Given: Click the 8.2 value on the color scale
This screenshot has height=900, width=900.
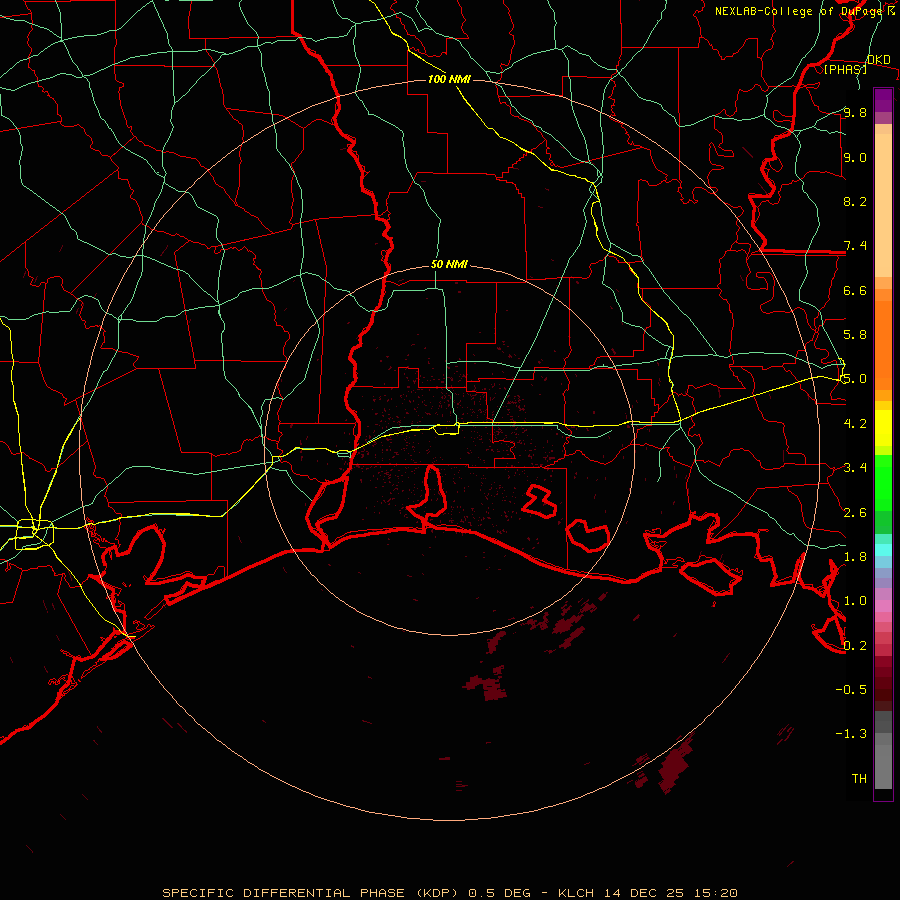Looking at the screenshot, I should [855, 201].
